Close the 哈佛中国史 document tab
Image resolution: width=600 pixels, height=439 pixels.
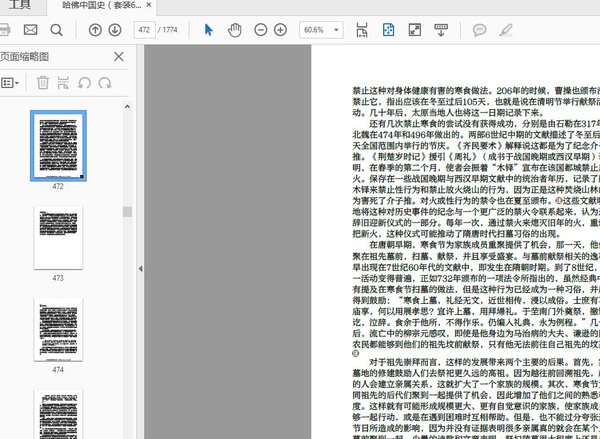(149, 5)
